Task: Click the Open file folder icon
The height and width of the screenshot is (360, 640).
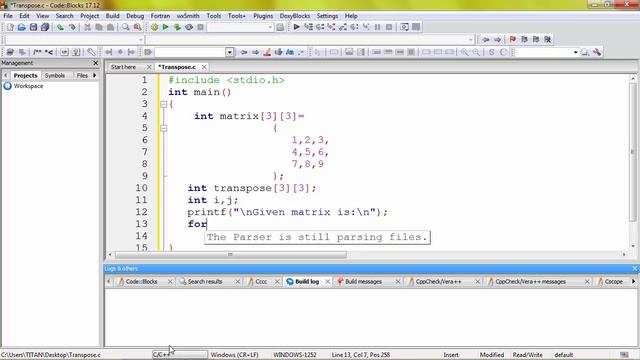Action: pyautogui.click(x=22, y=27)
